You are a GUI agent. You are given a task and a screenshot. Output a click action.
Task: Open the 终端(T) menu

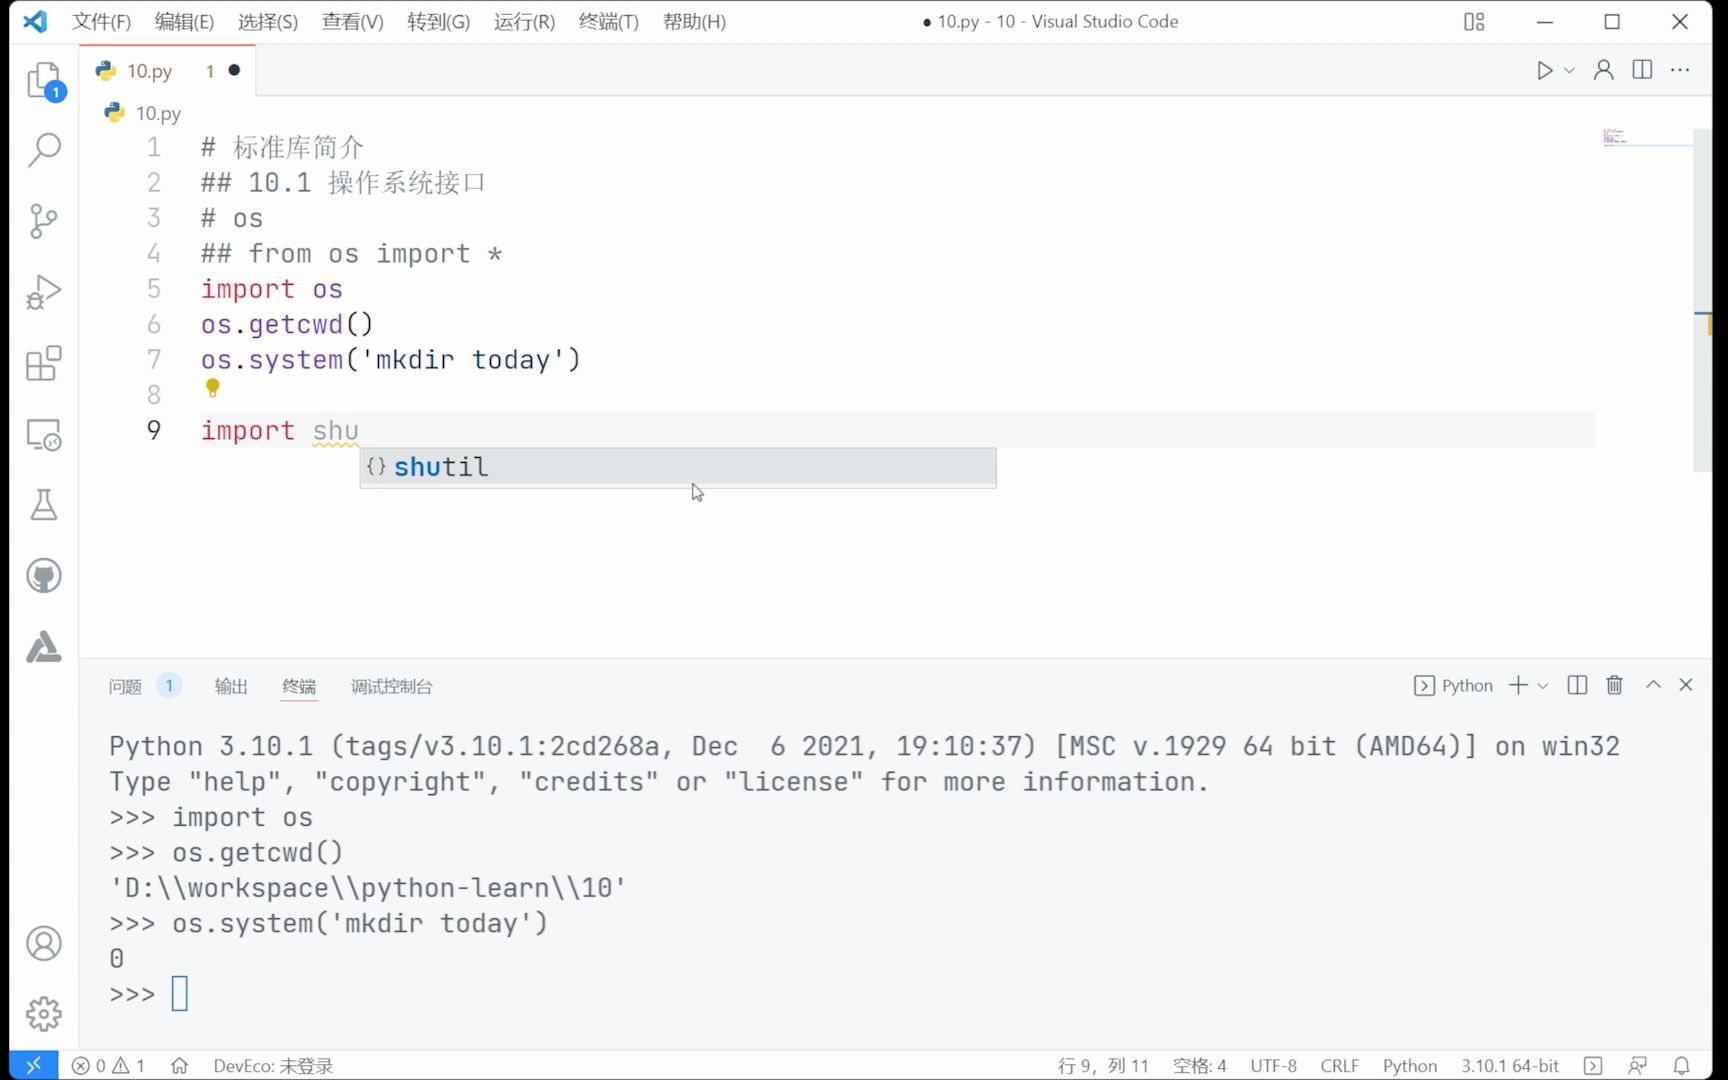click(x=608, y=21)
